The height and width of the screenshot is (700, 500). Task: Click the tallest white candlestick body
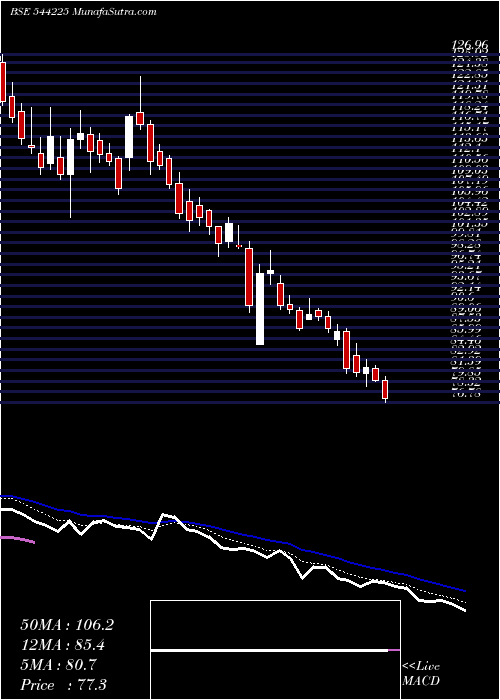tap(260, 309)
